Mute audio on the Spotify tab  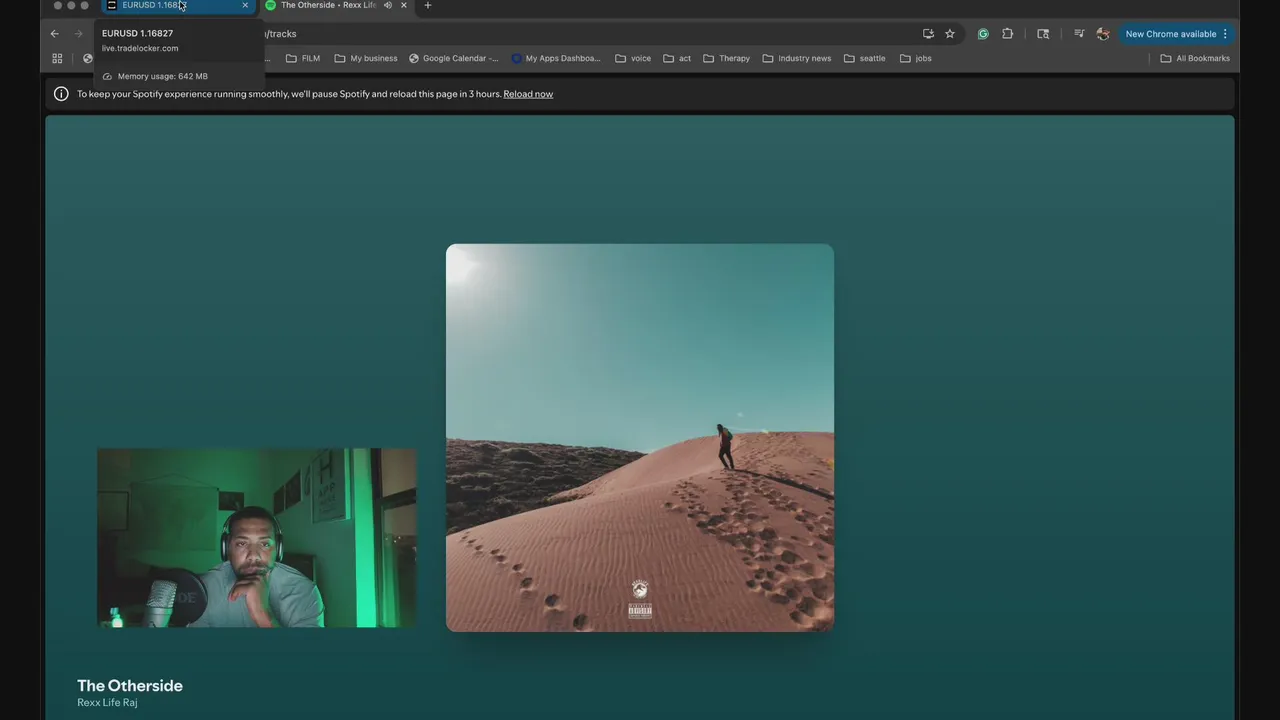click(x=388, y=5)
